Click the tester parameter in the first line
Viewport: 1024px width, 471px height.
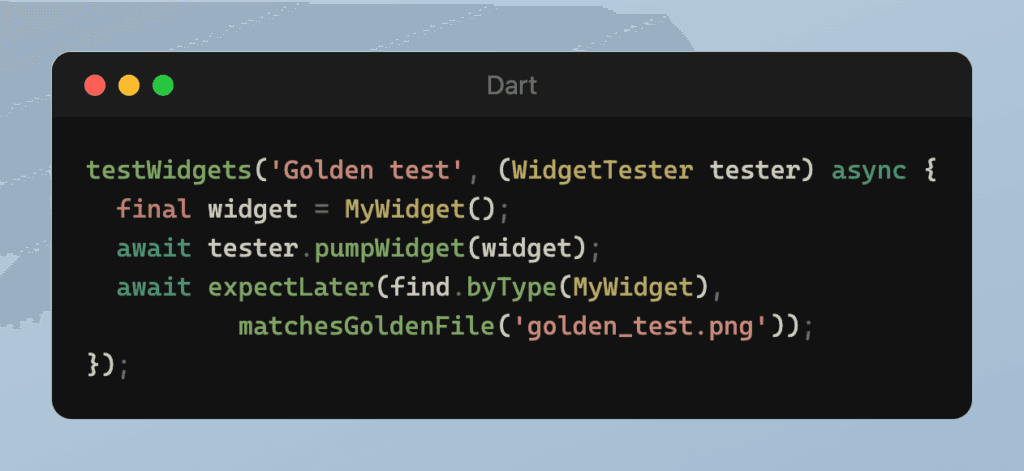tap(755, 170)
